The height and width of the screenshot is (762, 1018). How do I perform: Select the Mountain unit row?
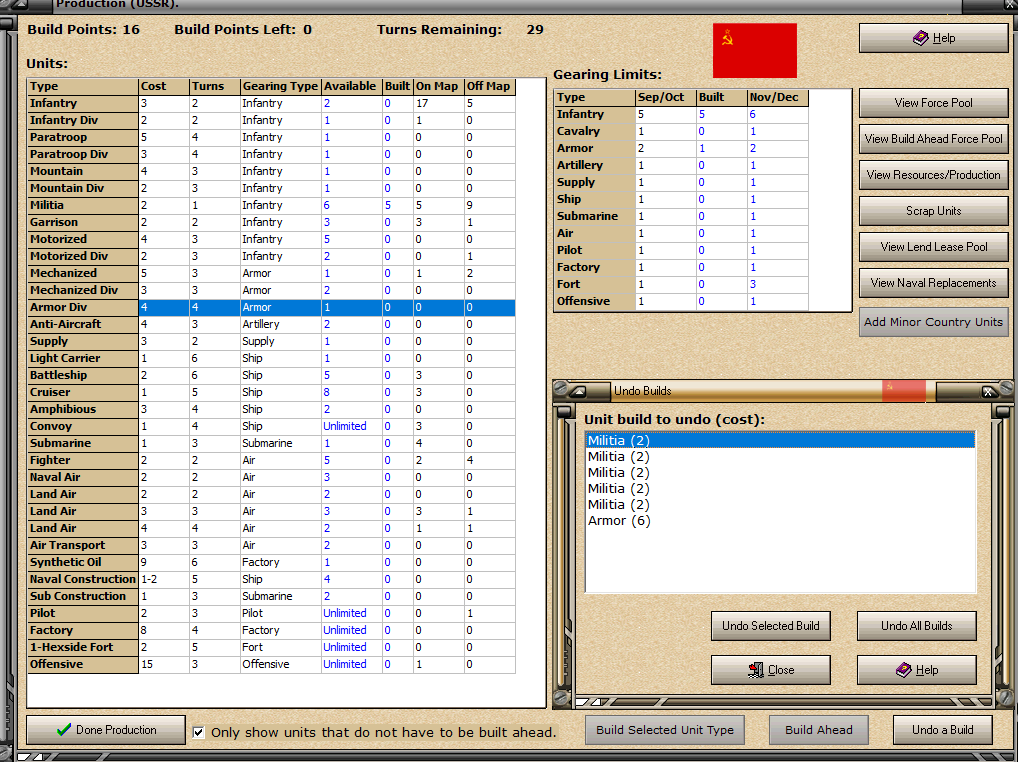coord(271,171)
